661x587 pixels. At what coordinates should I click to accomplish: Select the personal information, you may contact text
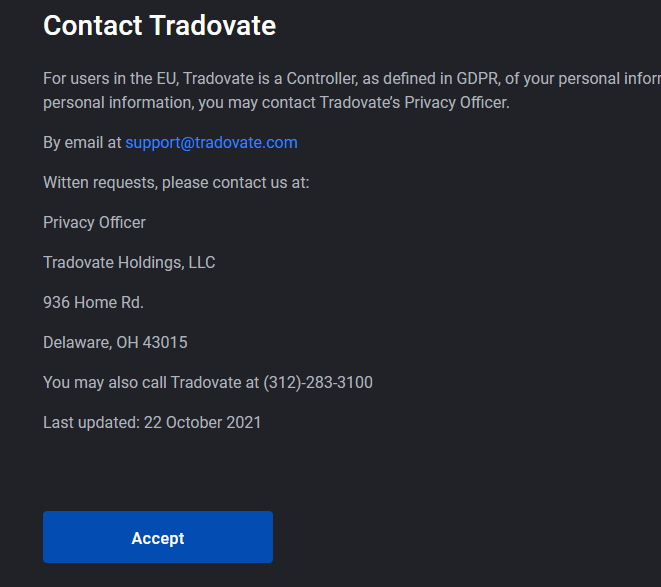[179, 103]
